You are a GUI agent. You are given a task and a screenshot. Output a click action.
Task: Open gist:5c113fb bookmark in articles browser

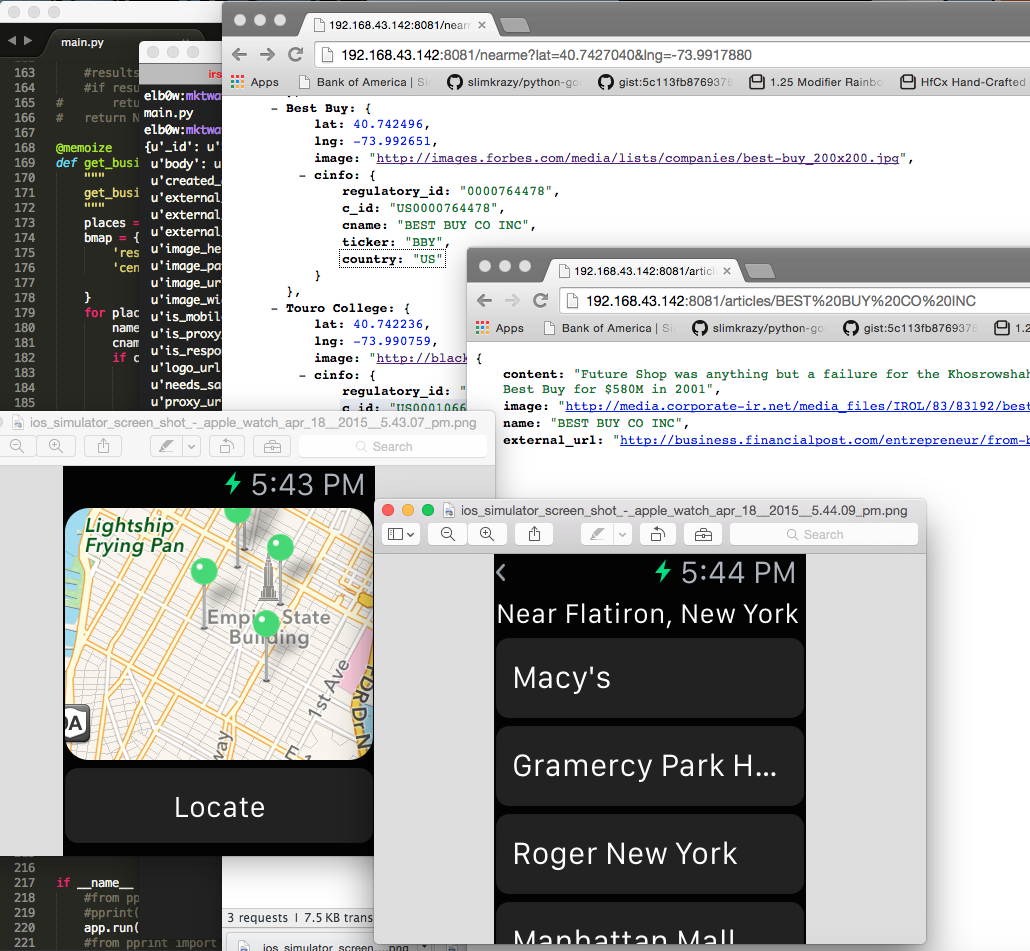pos(910,328)
